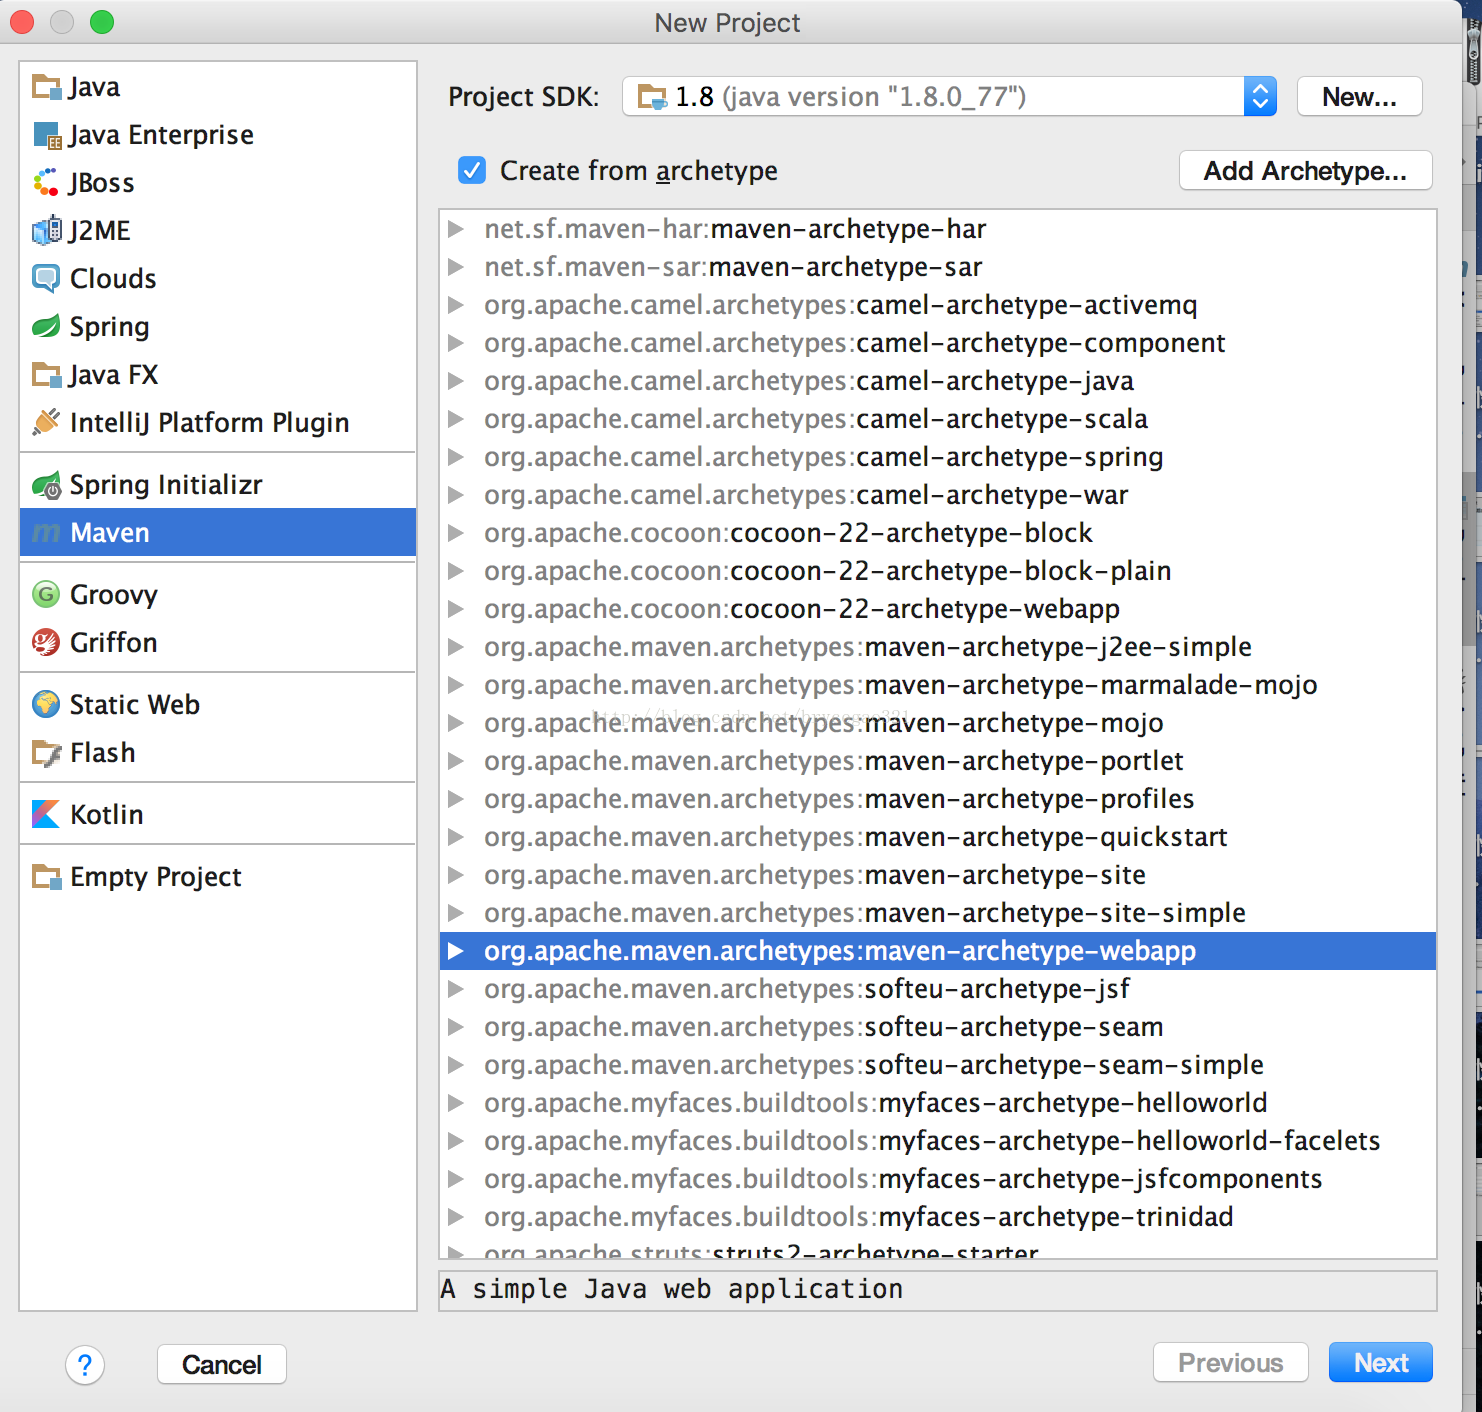Select the Static Web globe icon

point(46,705)
